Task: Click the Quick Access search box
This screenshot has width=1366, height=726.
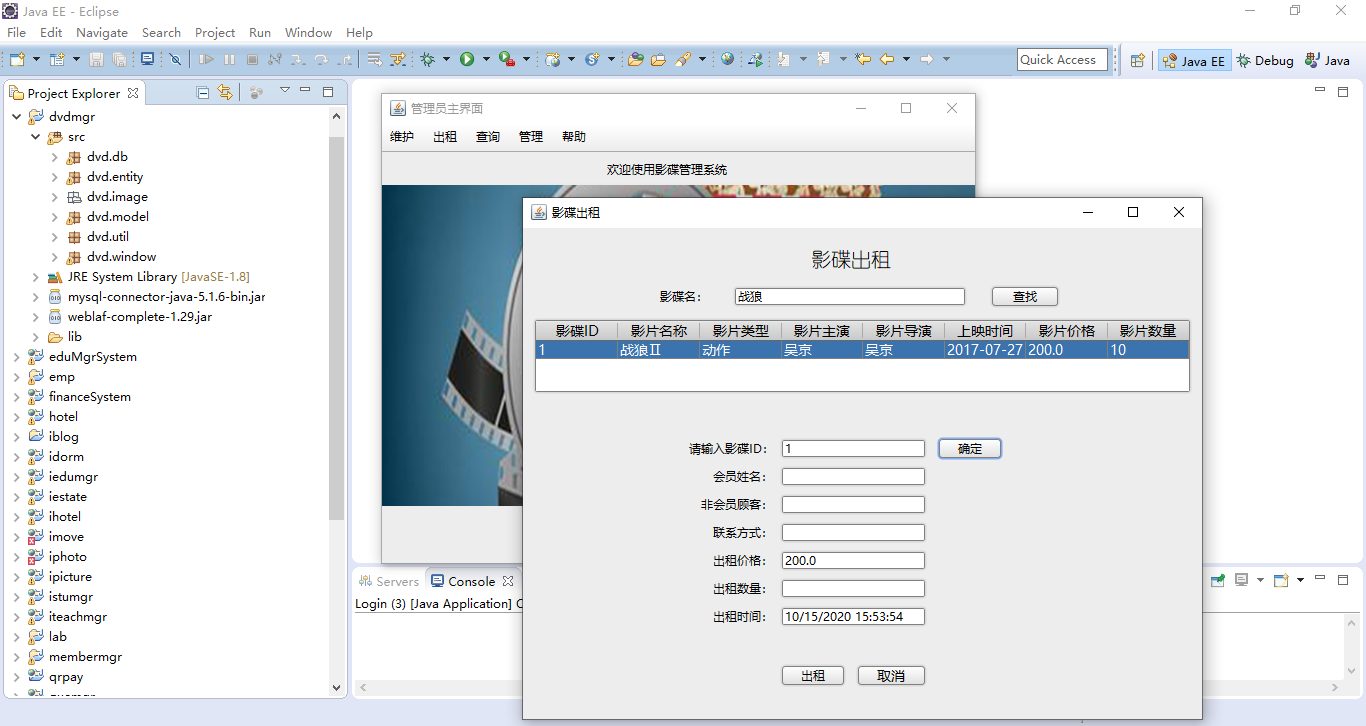Action: (x=1062, y=60)
